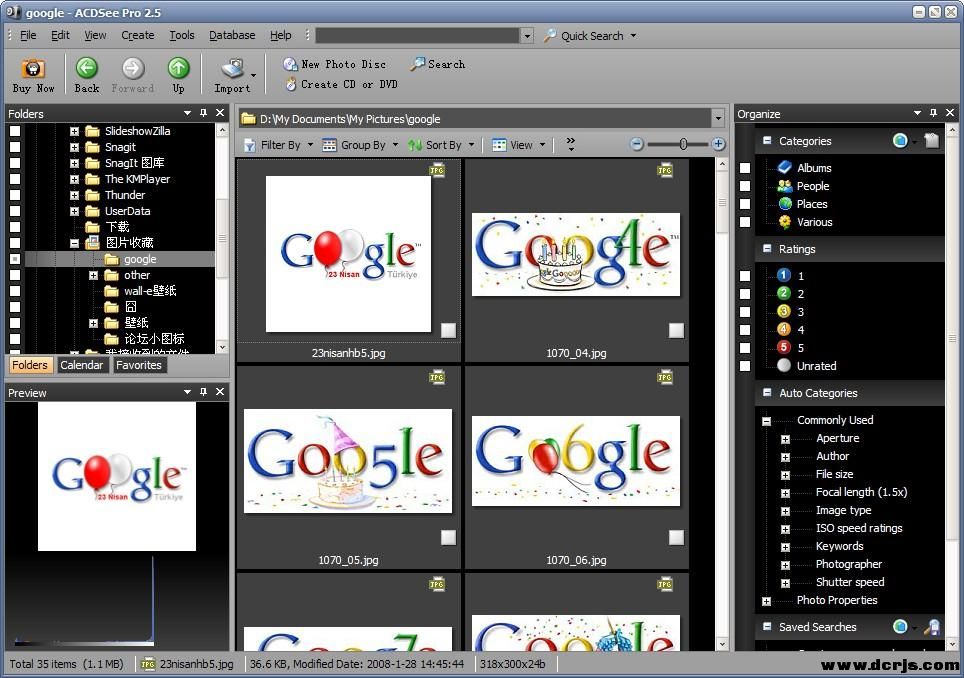This screenshot has height=678, width=964.
Task: Click the green Up arrow icon
Action: (178, 68)
